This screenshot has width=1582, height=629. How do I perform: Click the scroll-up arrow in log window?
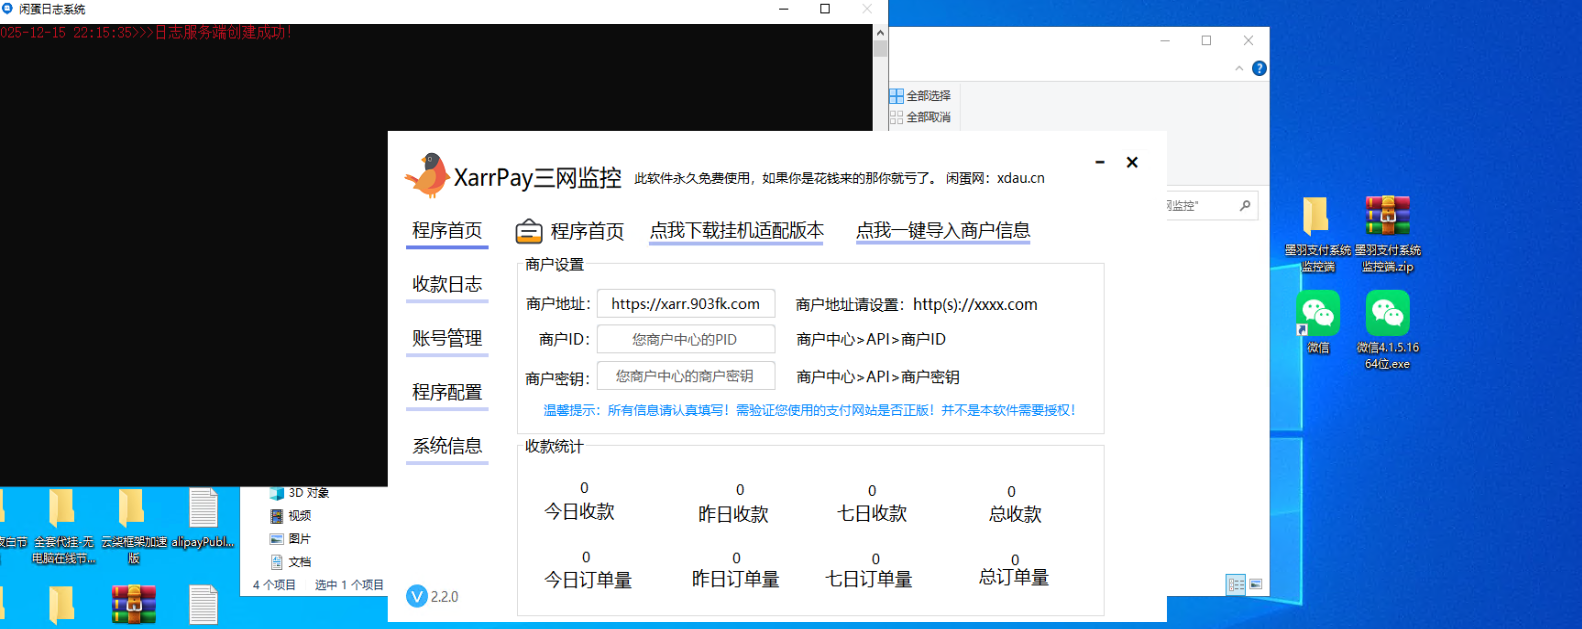[x=880, y=32]
